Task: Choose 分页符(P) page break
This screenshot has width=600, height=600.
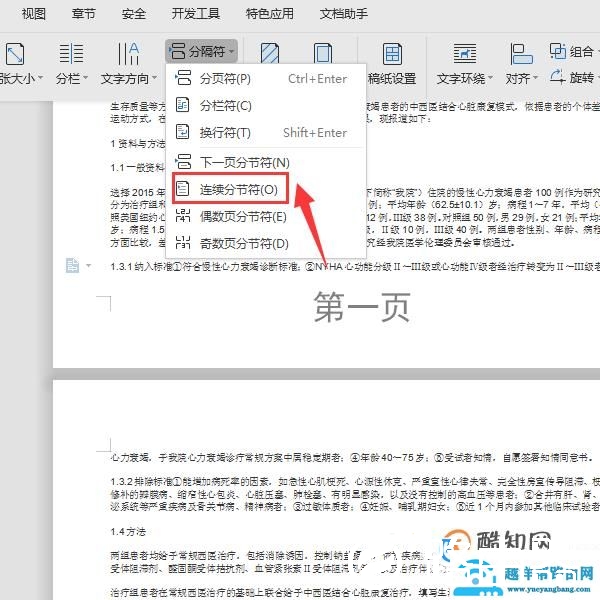Action: (x=266, y=79)
